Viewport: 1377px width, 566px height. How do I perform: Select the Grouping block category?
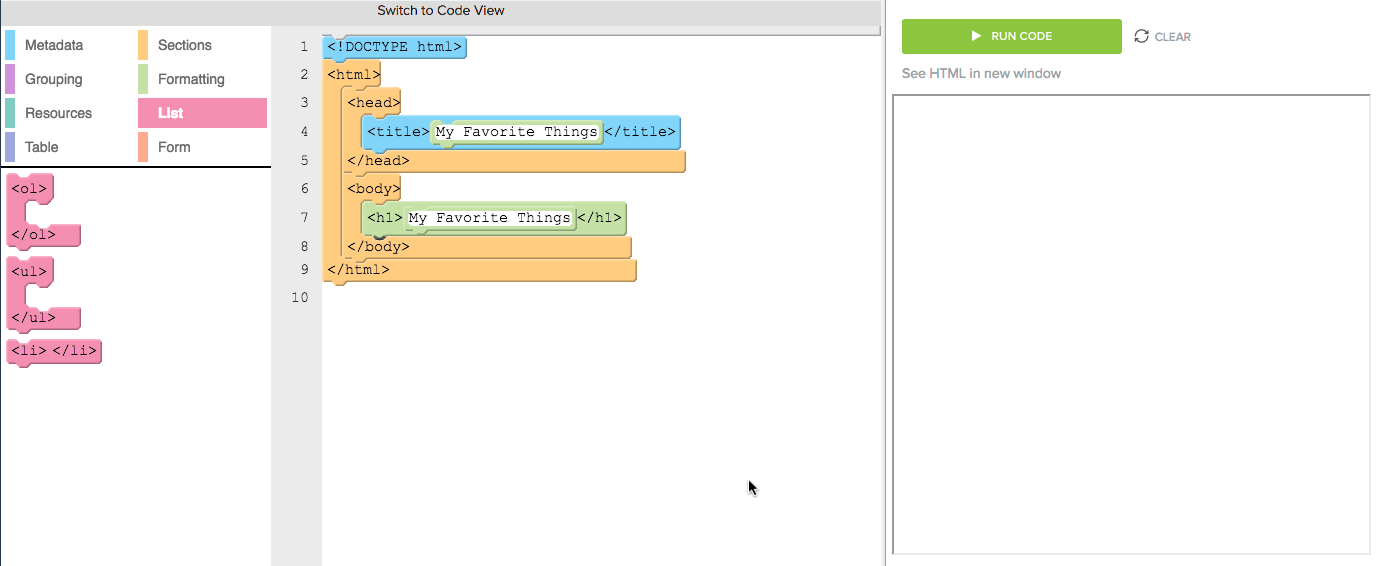click(54, 79)
